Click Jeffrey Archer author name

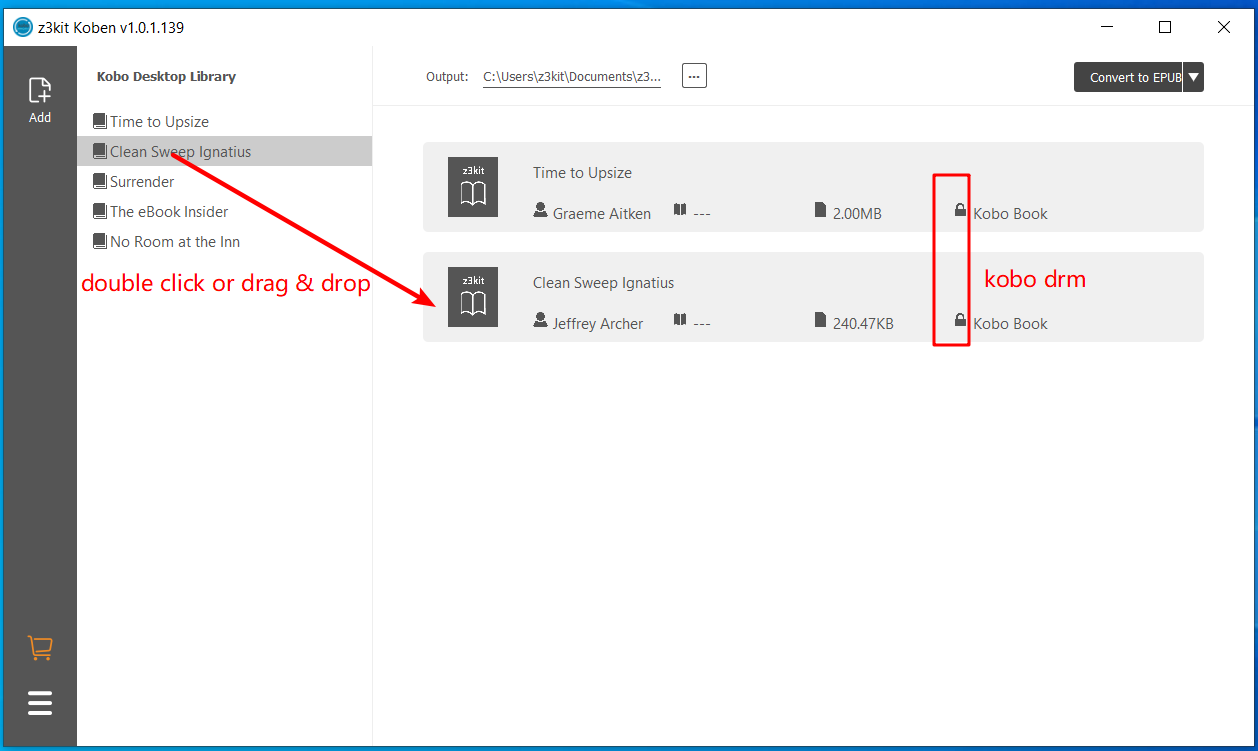pos(598,324)
